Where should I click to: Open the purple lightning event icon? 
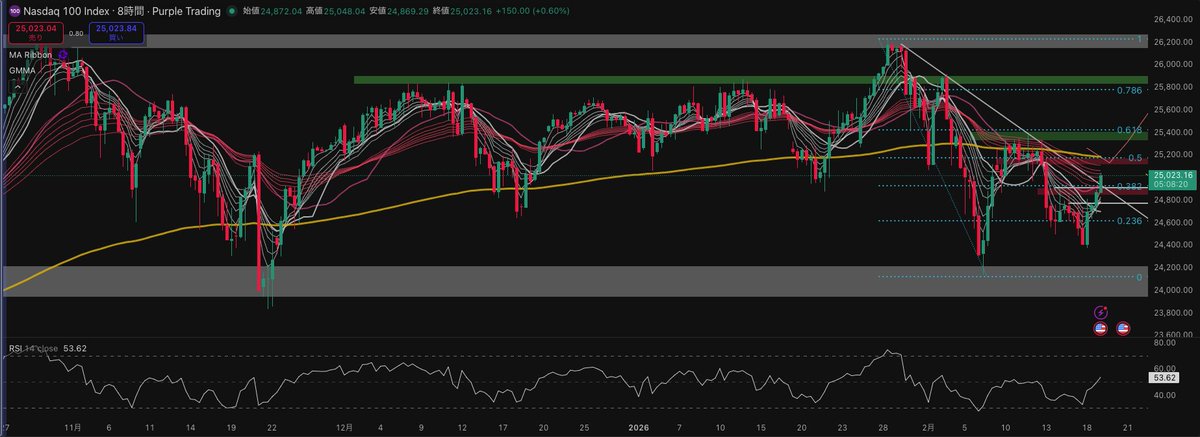tap(1102, 312)
